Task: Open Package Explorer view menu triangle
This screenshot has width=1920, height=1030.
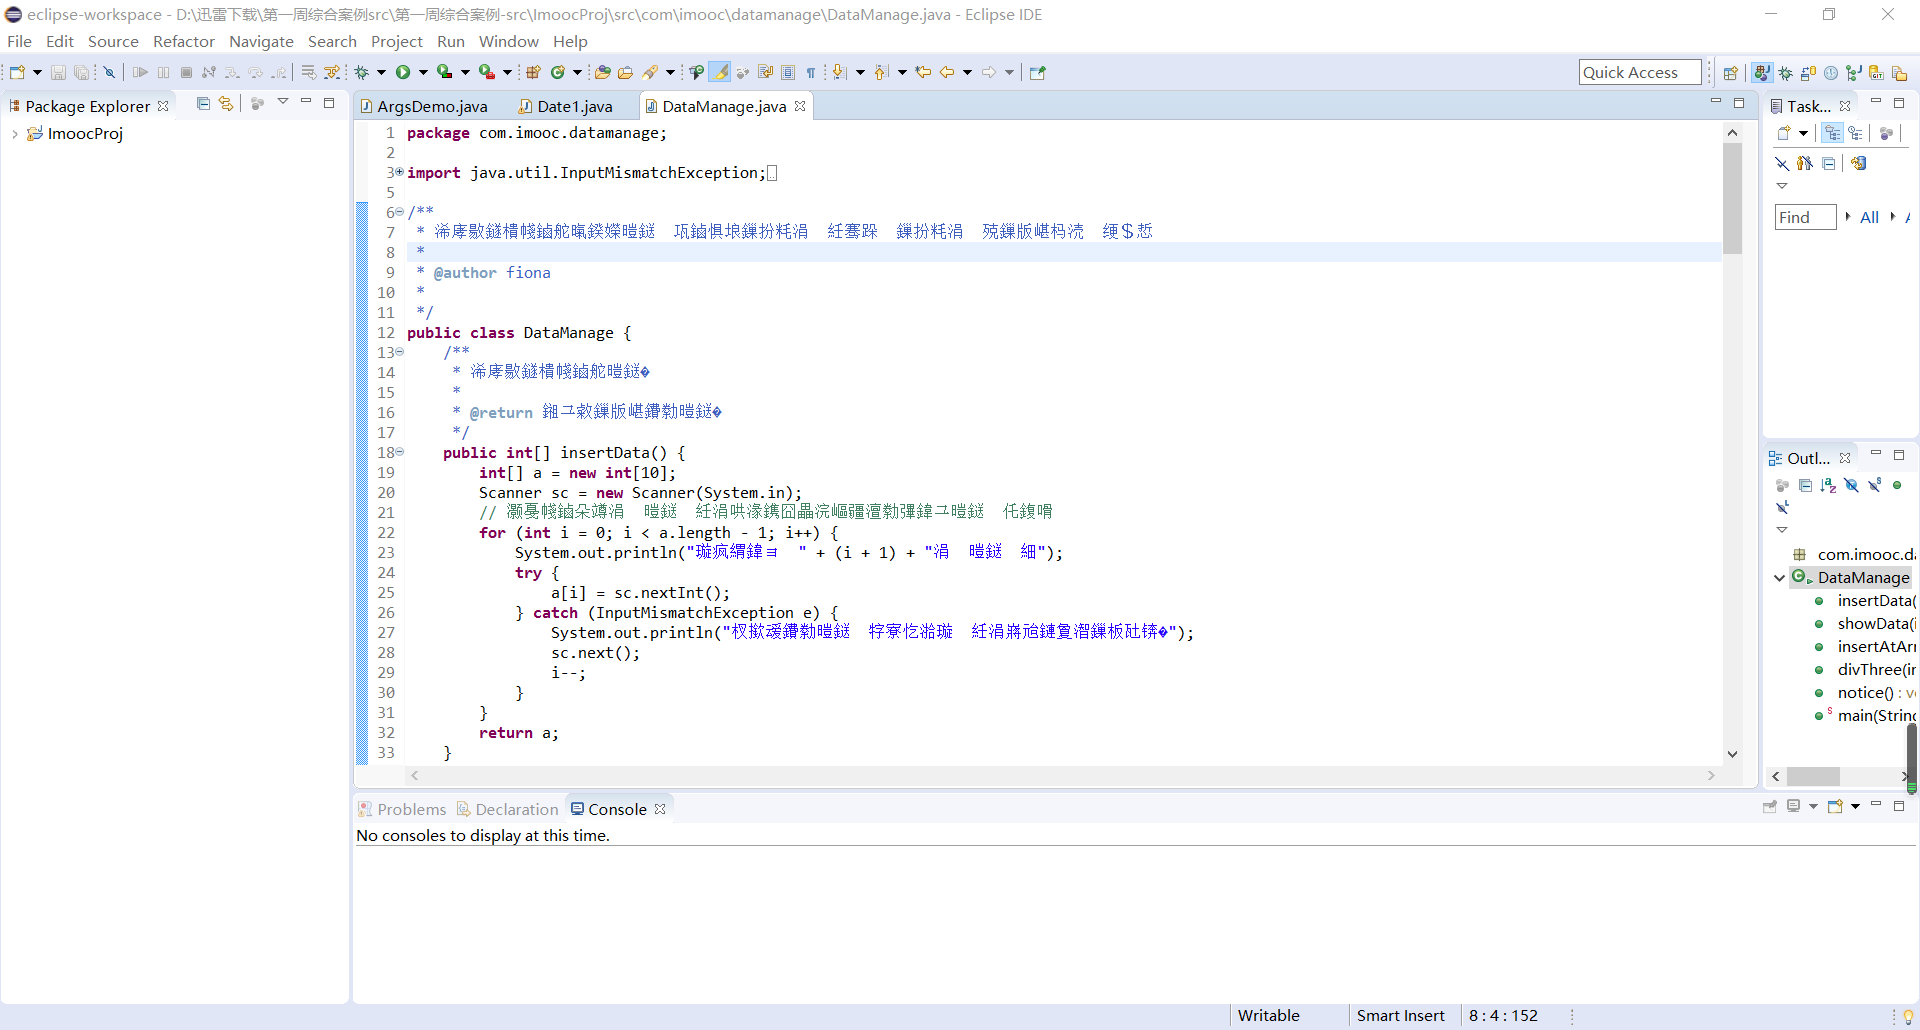Action: [x=283, y=102]
